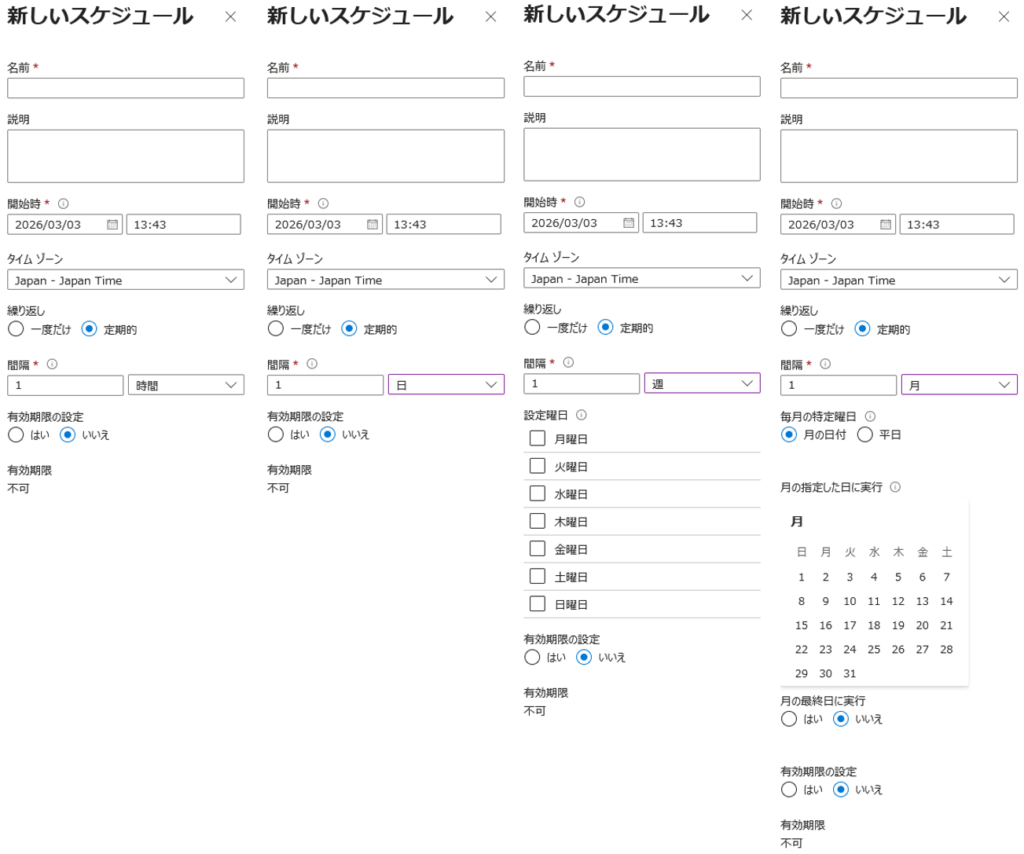
Task: Click the info icon next to 設定曜日
Action: (x=581, y=415)
